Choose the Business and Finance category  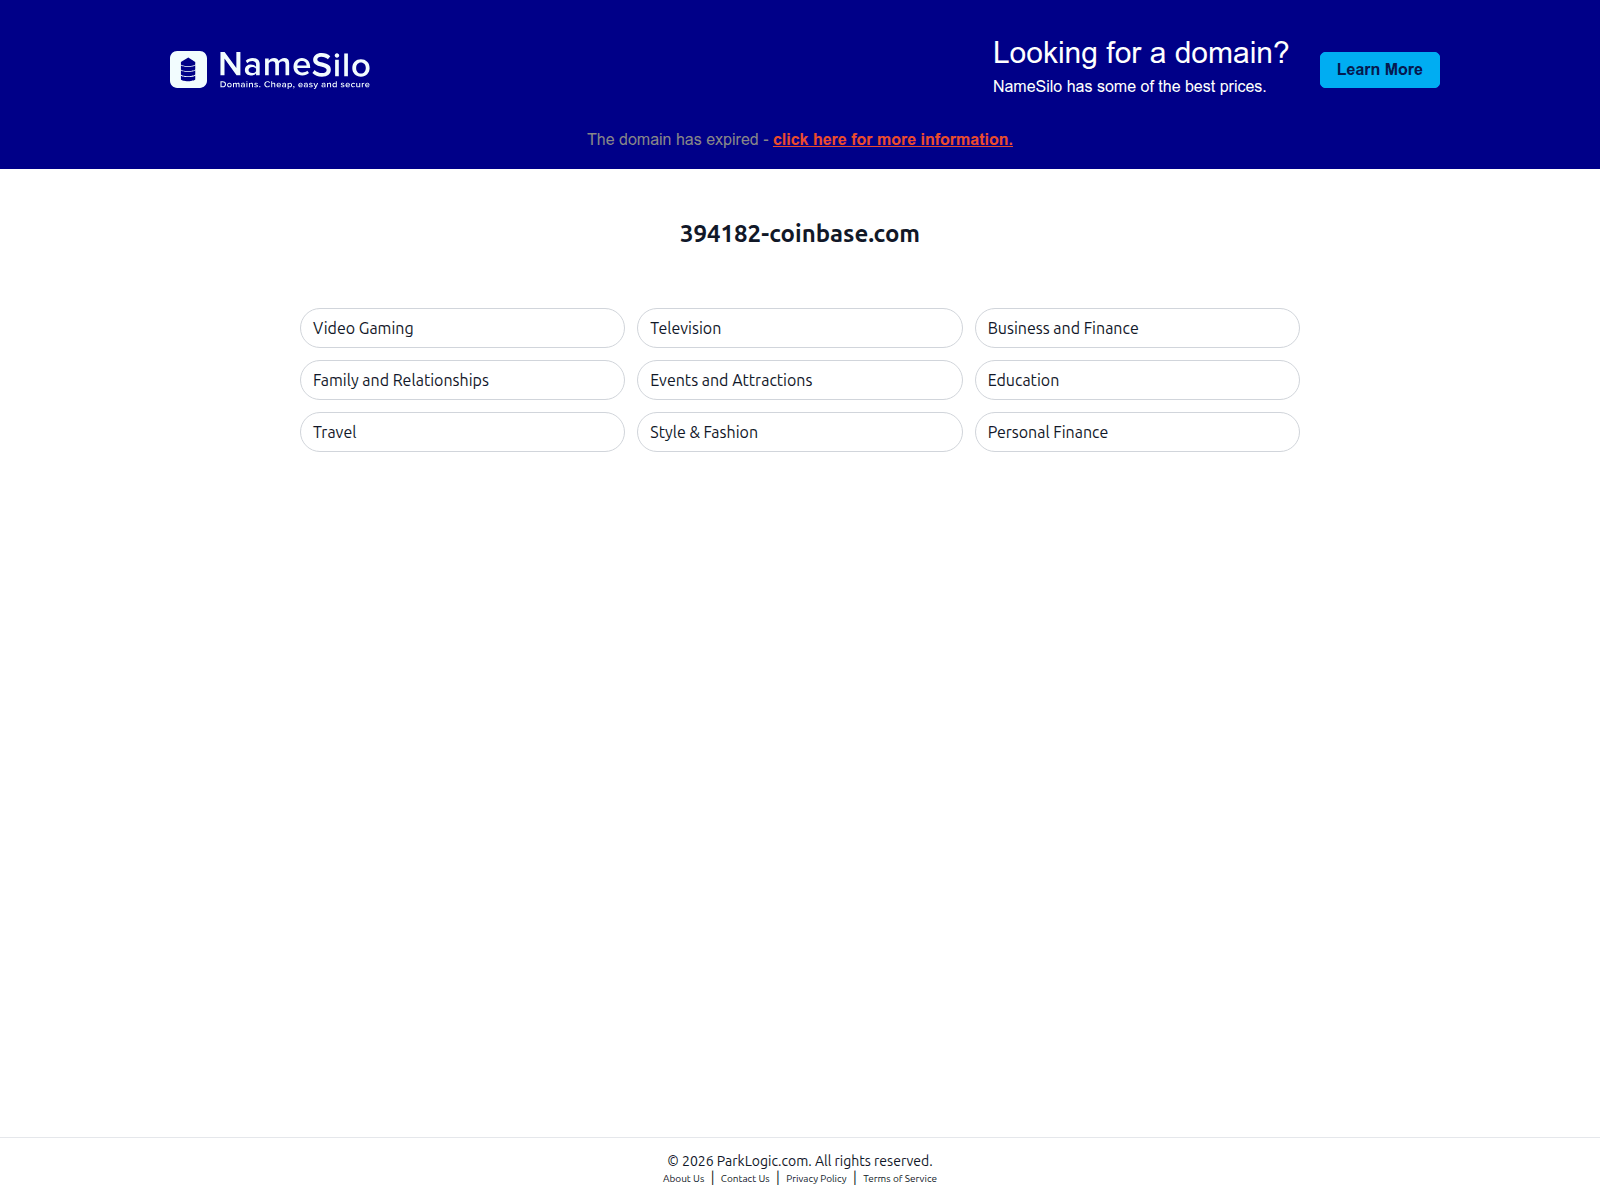pyautogui.click(x=1137, y=328)
